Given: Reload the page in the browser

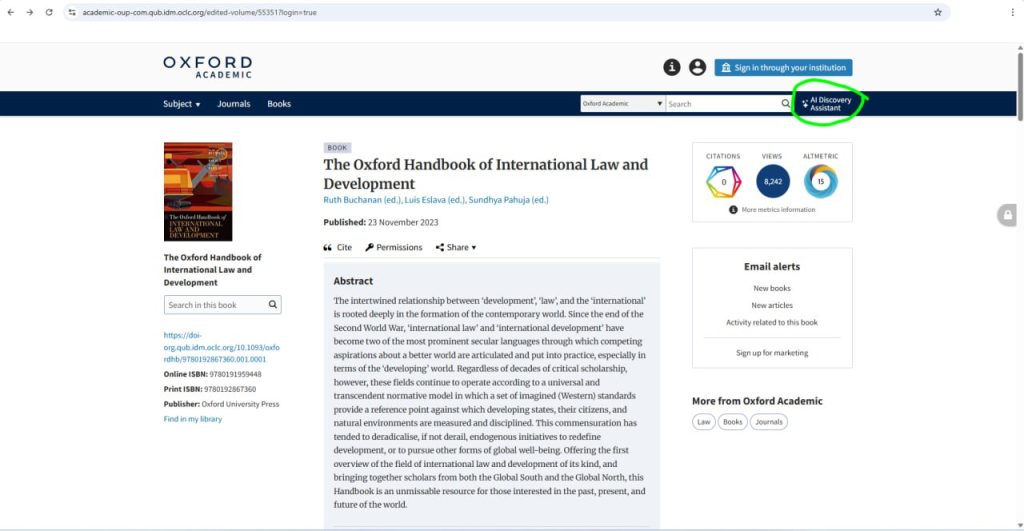Looking at the screenshot, I should [x=49, y=12].
